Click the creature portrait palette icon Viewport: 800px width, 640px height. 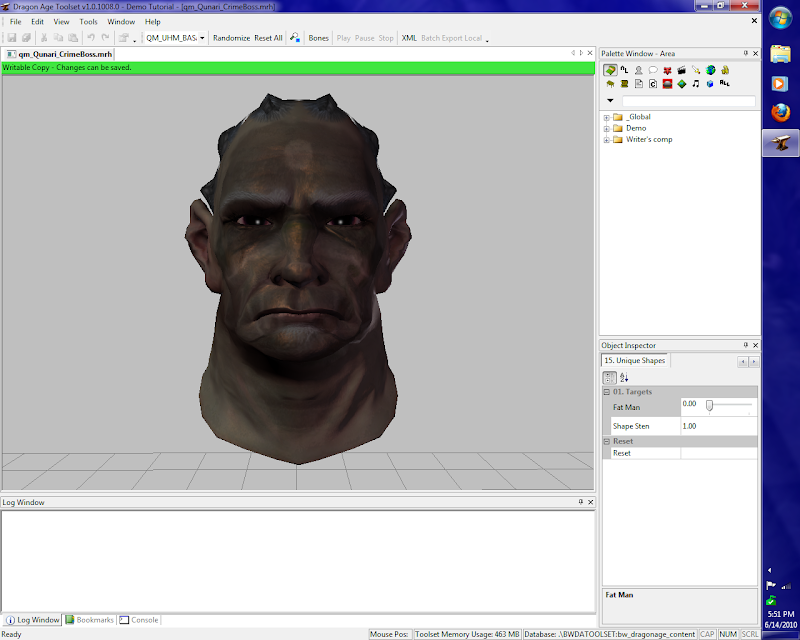638,70
